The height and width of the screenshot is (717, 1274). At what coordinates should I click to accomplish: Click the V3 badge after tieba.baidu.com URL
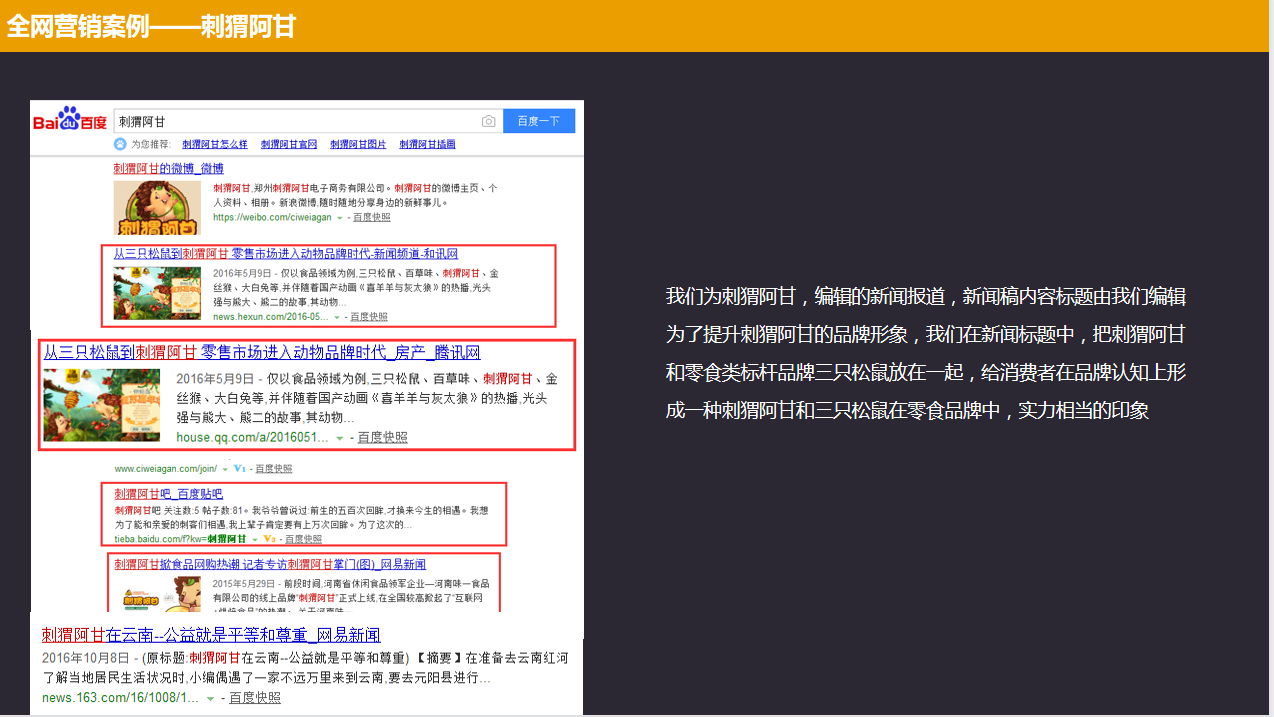(x=269, y=538)
